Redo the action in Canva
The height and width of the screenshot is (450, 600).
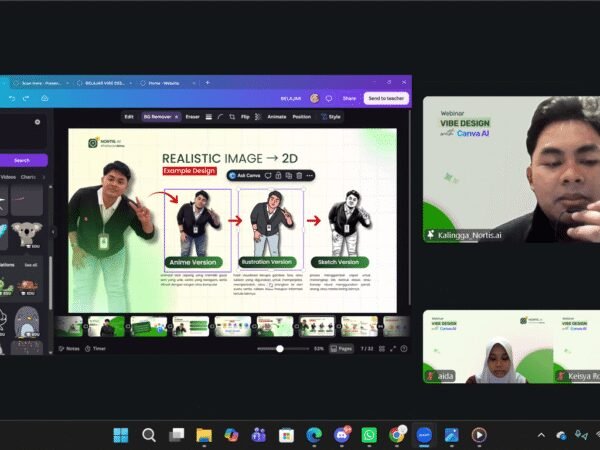click(26, 99)
